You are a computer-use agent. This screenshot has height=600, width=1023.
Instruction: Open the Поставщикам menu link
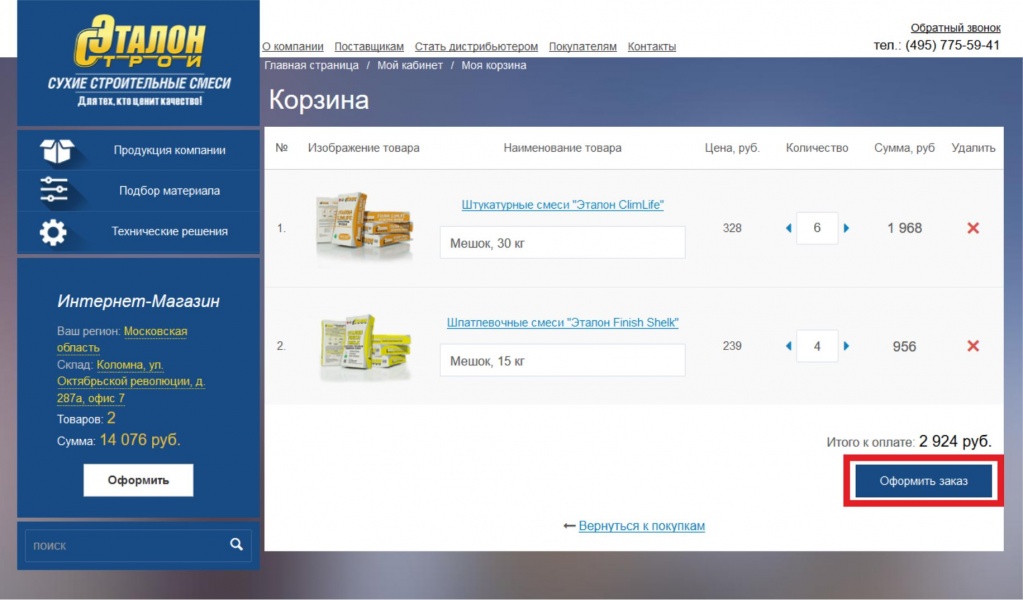click(x=369, y=46)
